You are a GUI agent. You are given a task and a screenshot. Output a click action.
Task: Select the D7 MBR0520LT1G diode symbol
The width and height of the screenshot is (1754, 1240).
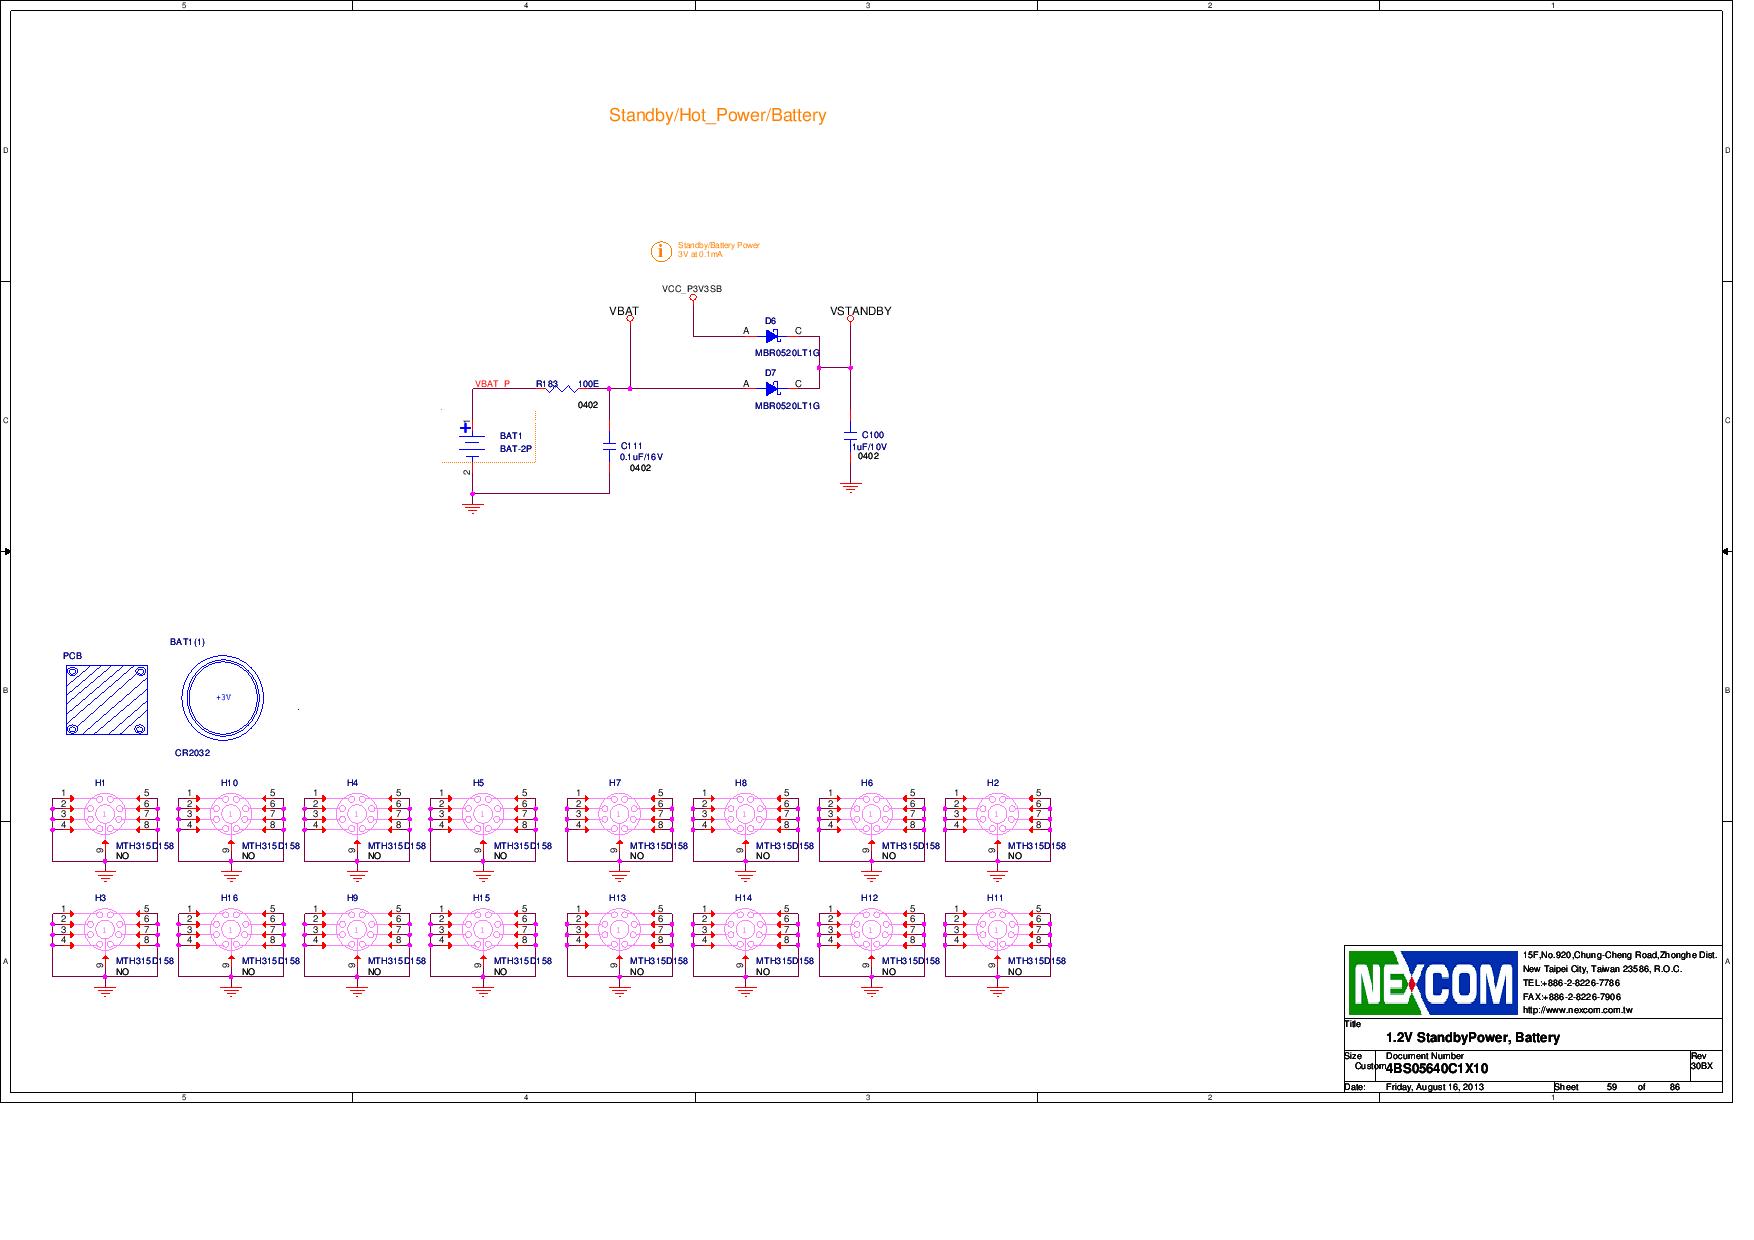pyautogui.click(x=770, y=390)
